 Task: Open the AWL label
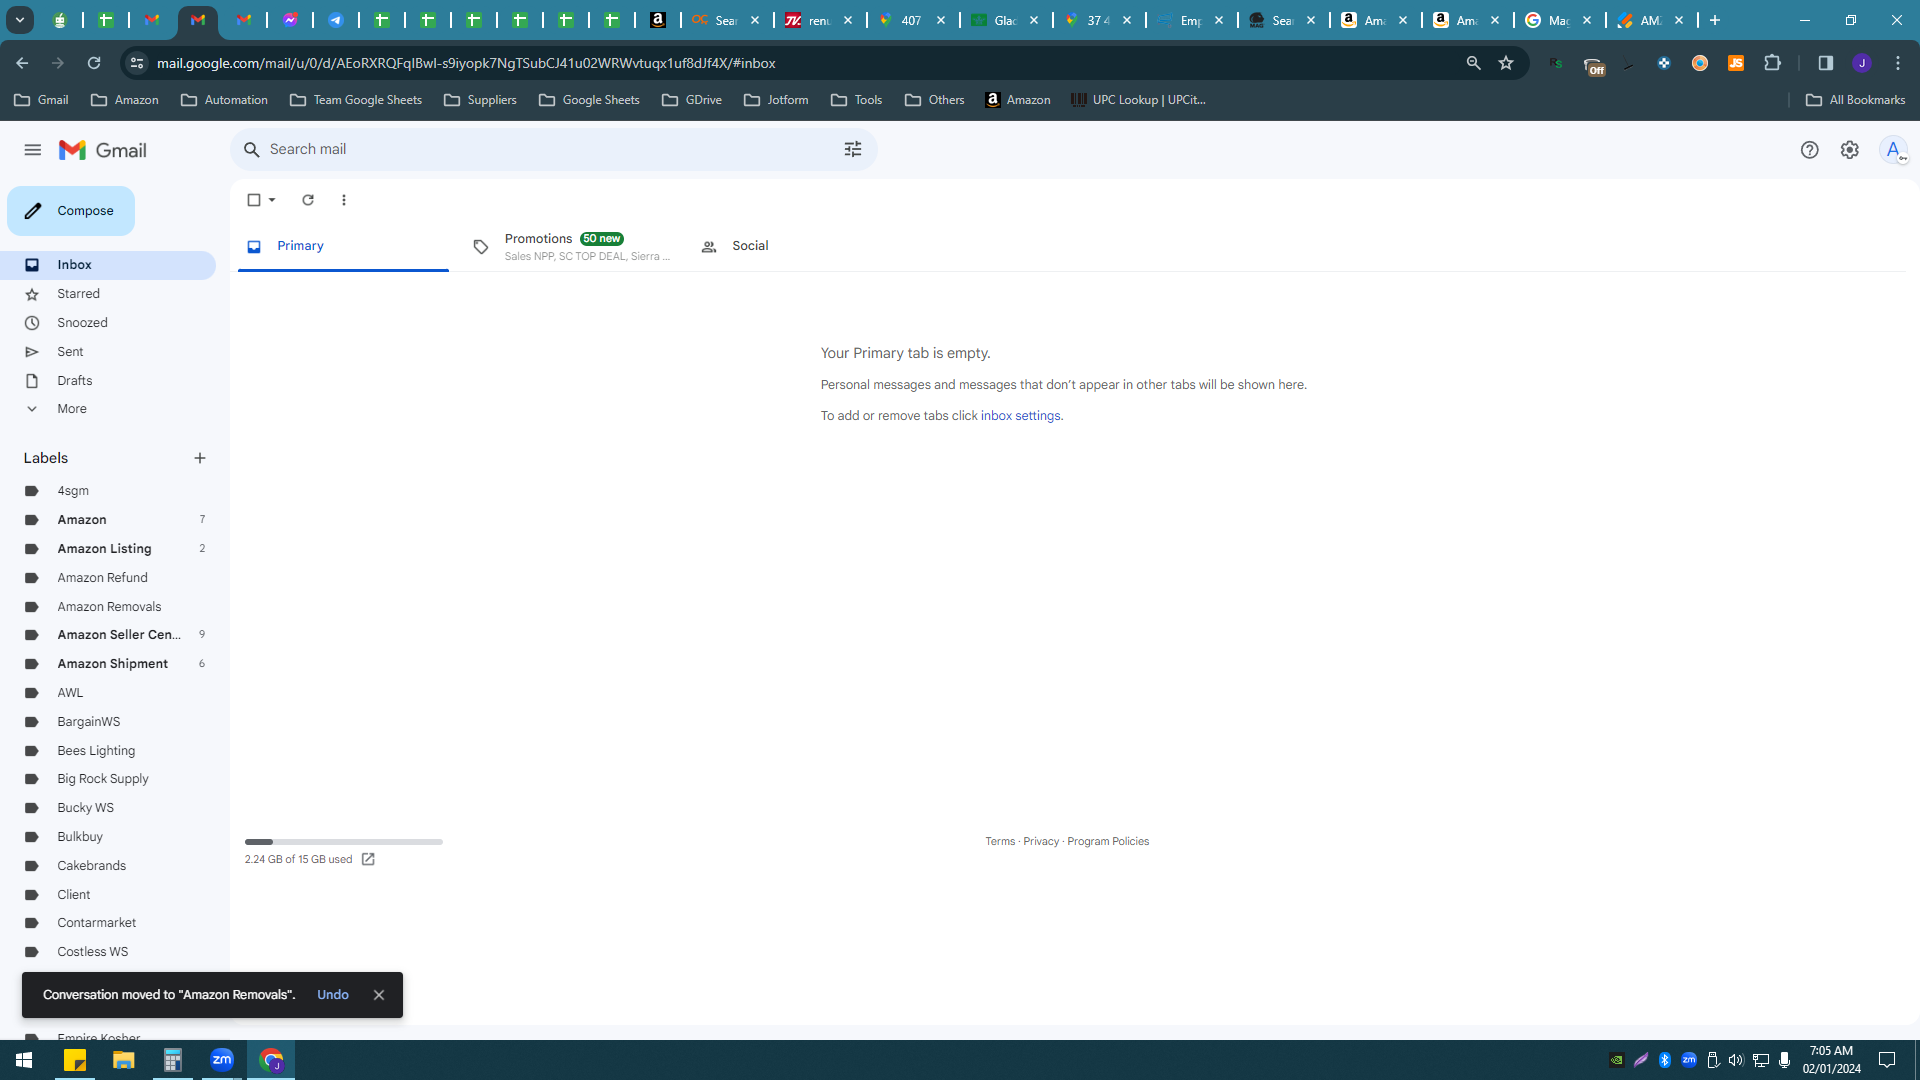pyautogui.click(x=108, y=693)
